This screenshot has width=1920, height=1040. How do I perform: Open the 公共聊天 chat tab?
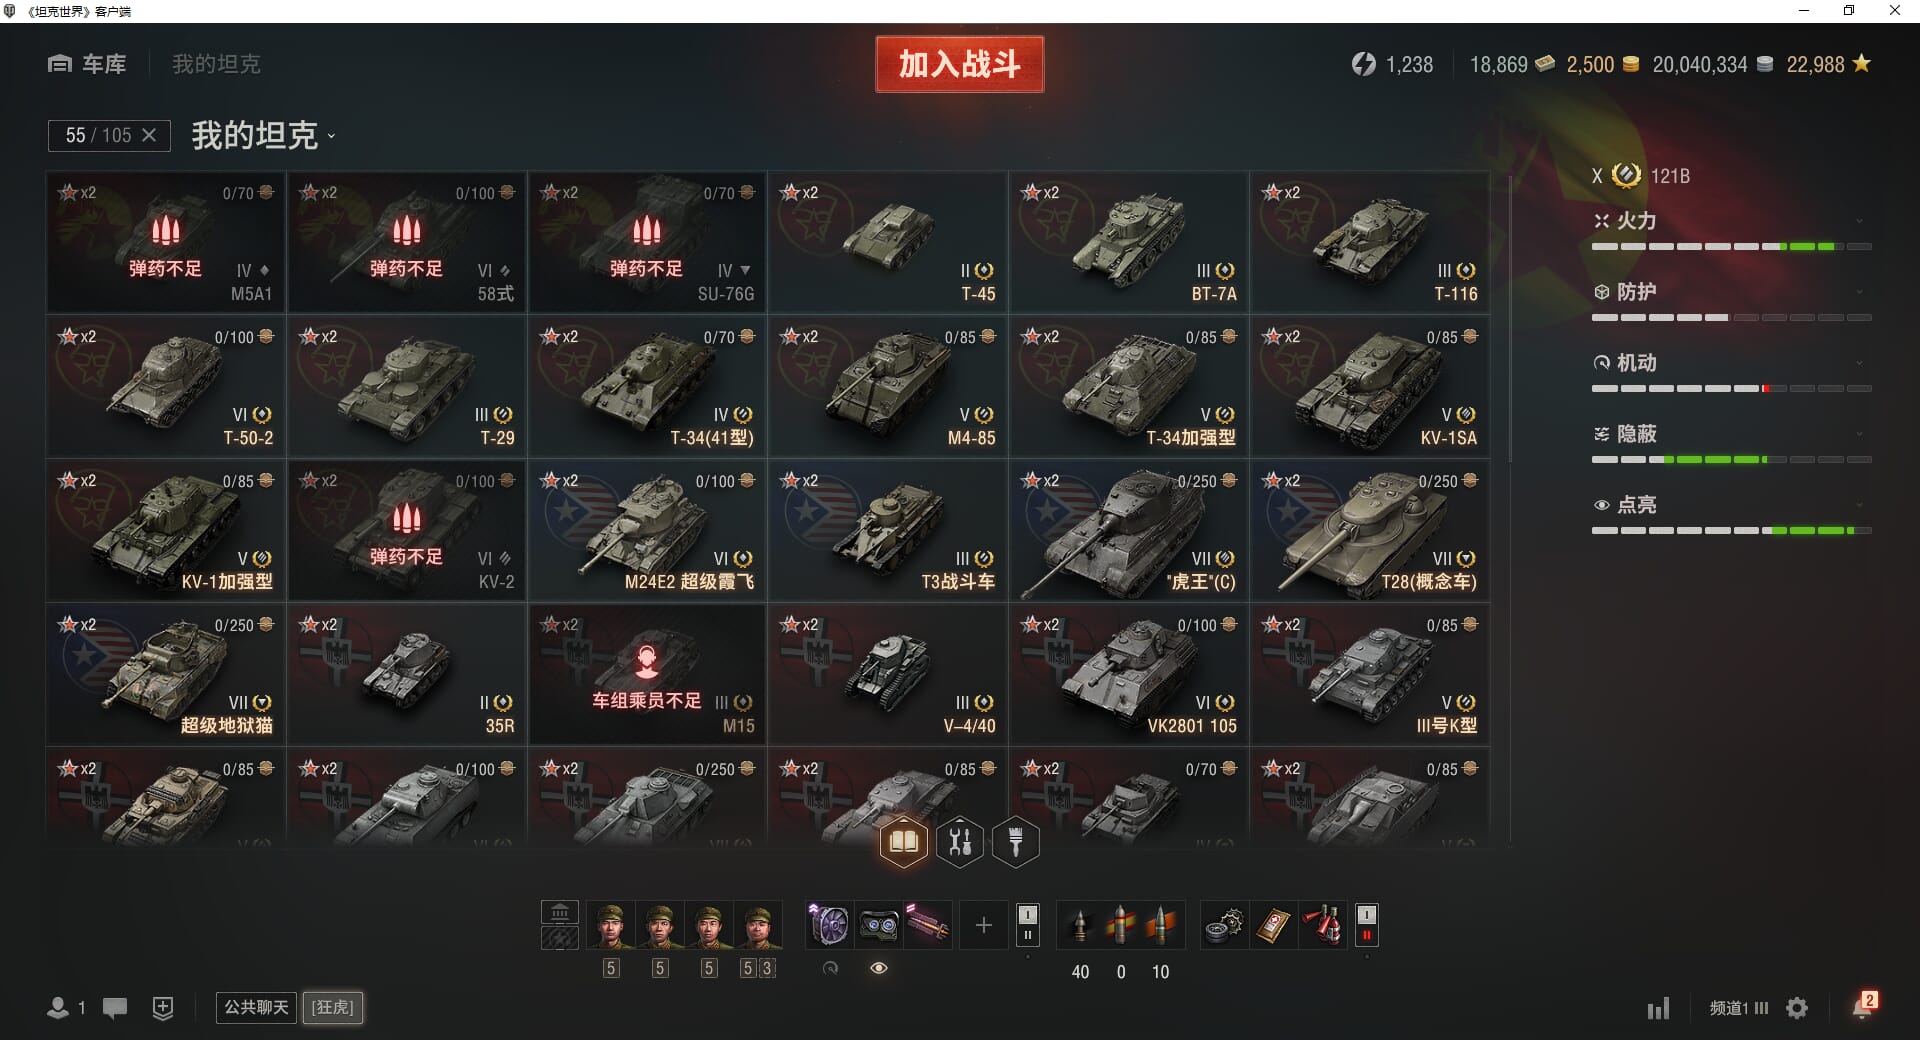256,1007
